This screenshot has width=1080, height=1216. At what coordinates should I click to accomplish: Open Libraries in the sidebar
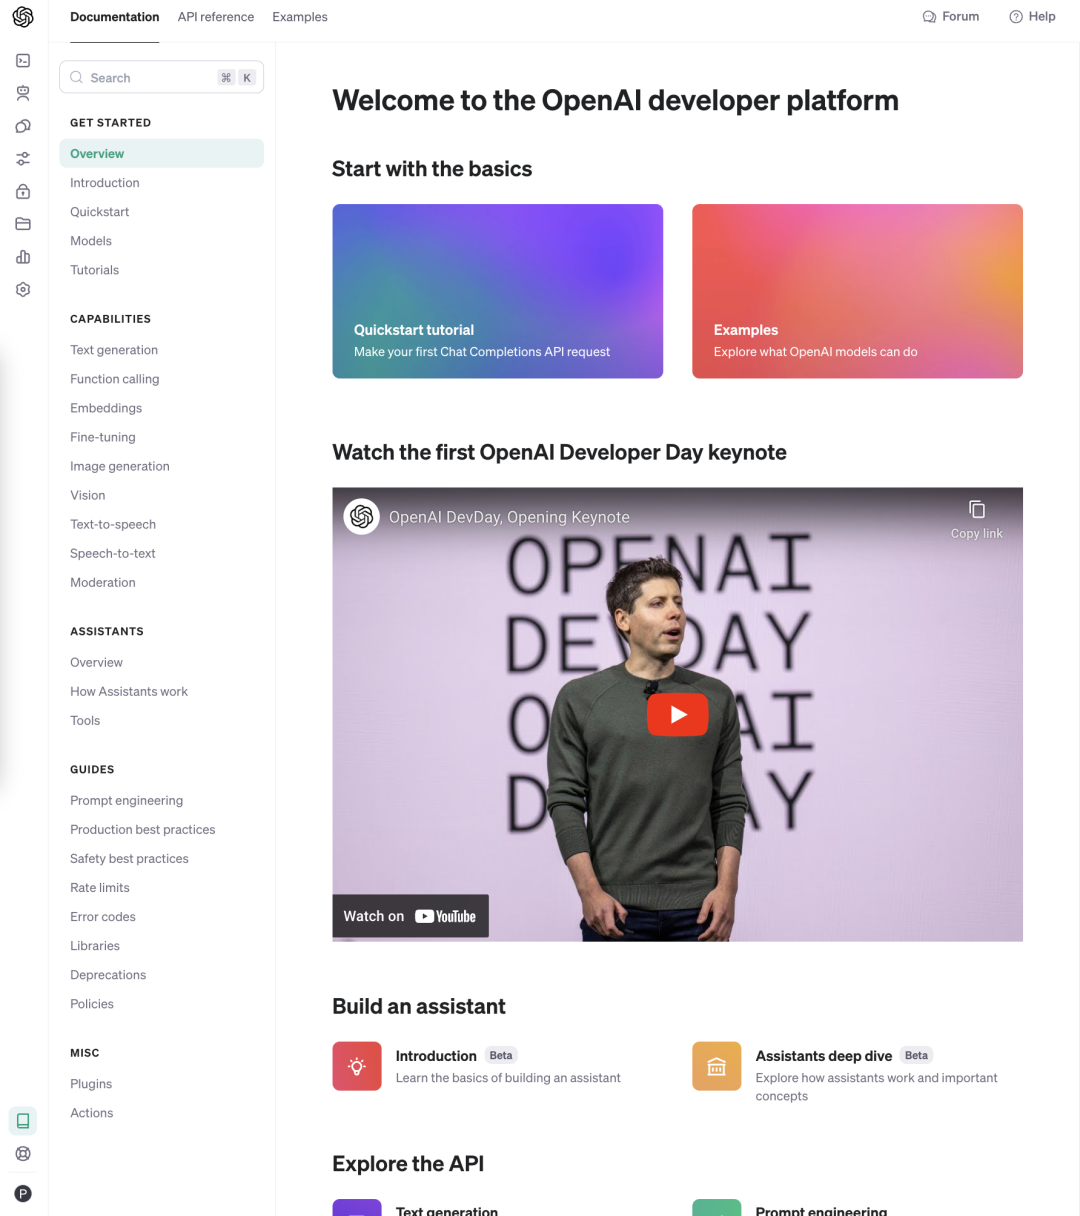tap(95, 945)
